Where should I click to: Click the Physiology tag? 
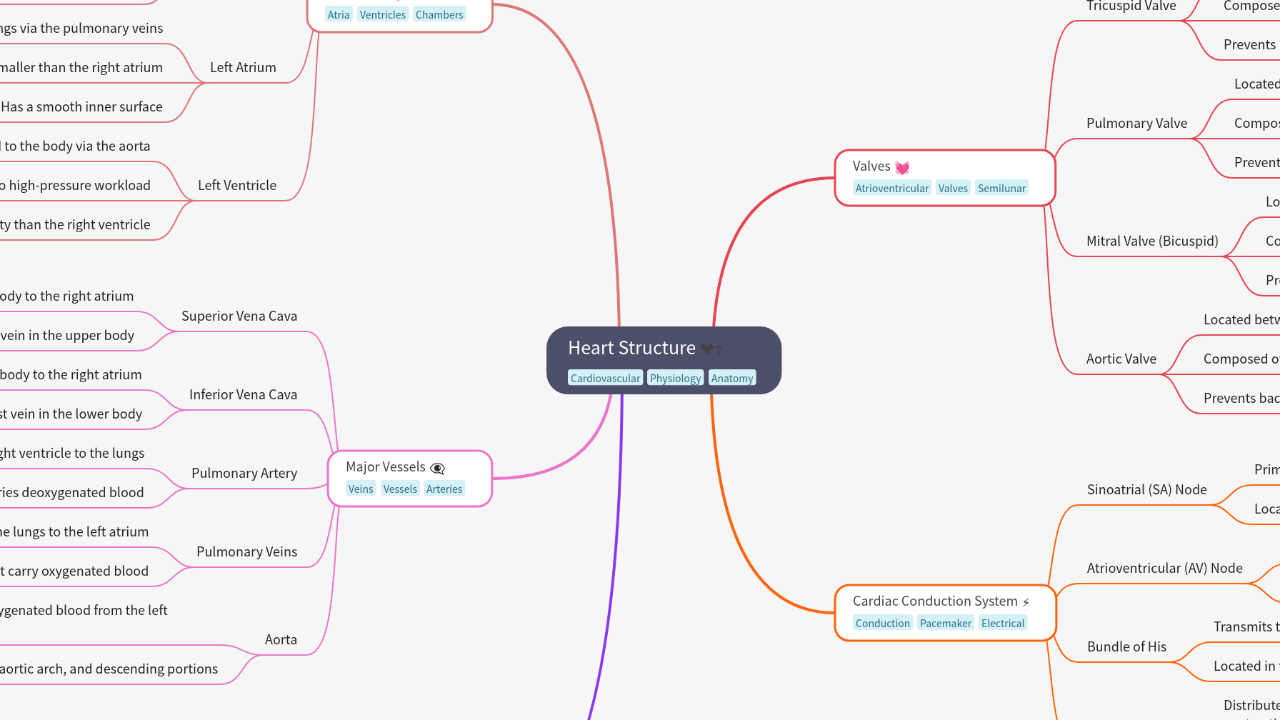point(675,378)
